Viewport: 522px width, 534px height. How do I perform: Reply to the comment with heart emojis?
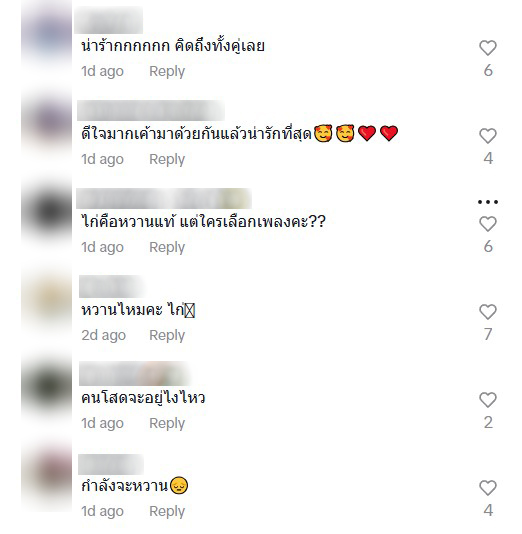coord(167,159)
